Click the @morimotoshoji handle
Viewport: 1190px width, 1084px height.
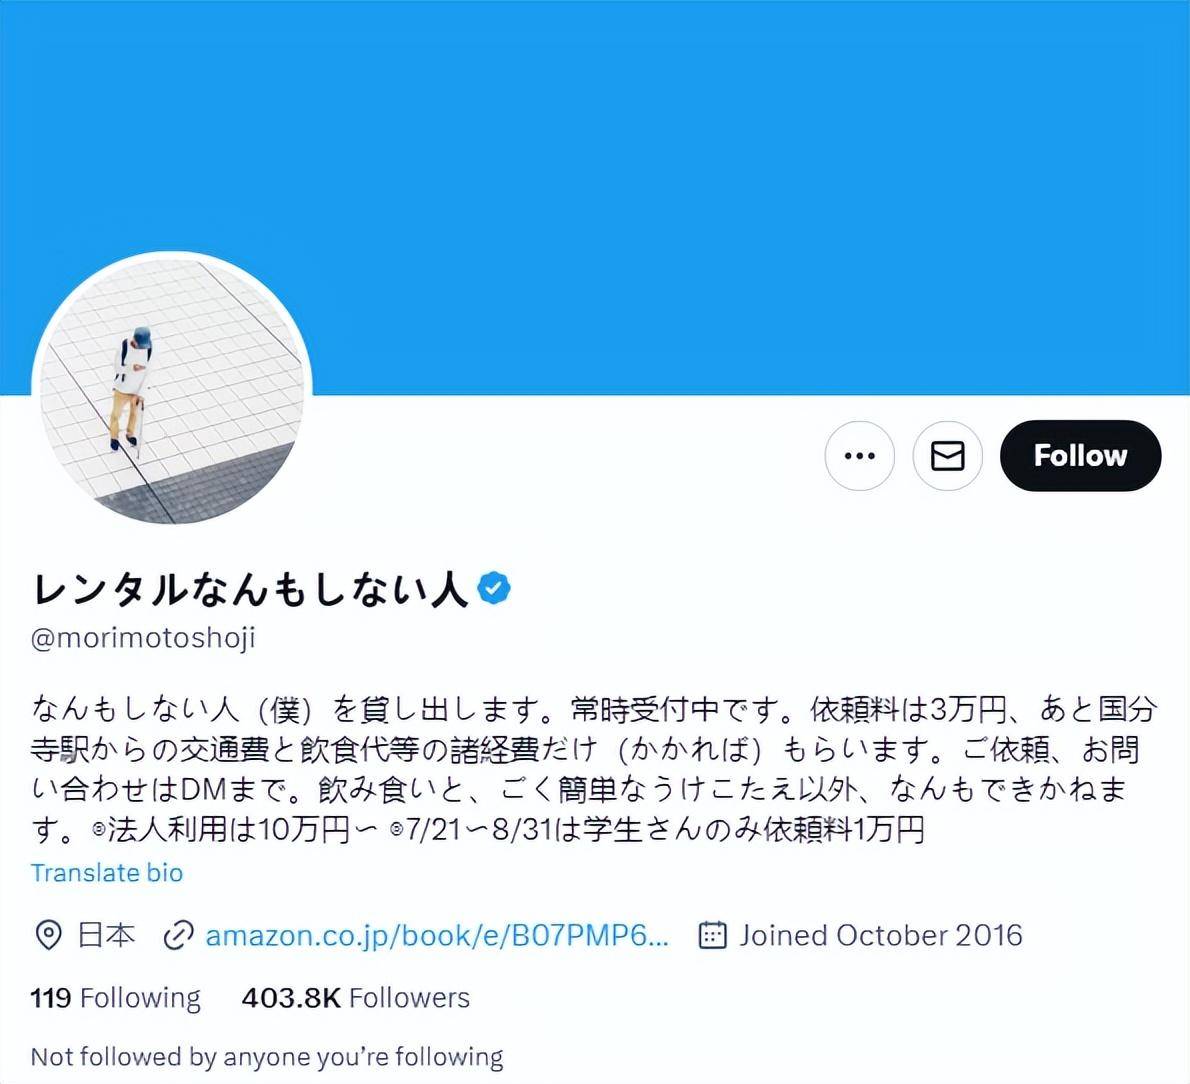[x=143, y=638]
